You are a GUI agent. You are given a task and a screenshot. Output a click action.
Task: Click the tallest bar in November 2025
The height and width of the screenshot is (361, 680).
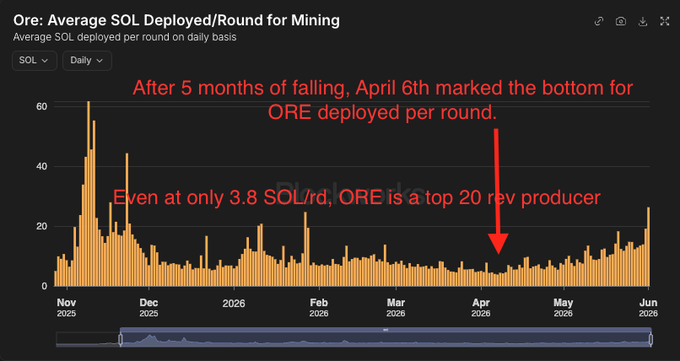88,194
